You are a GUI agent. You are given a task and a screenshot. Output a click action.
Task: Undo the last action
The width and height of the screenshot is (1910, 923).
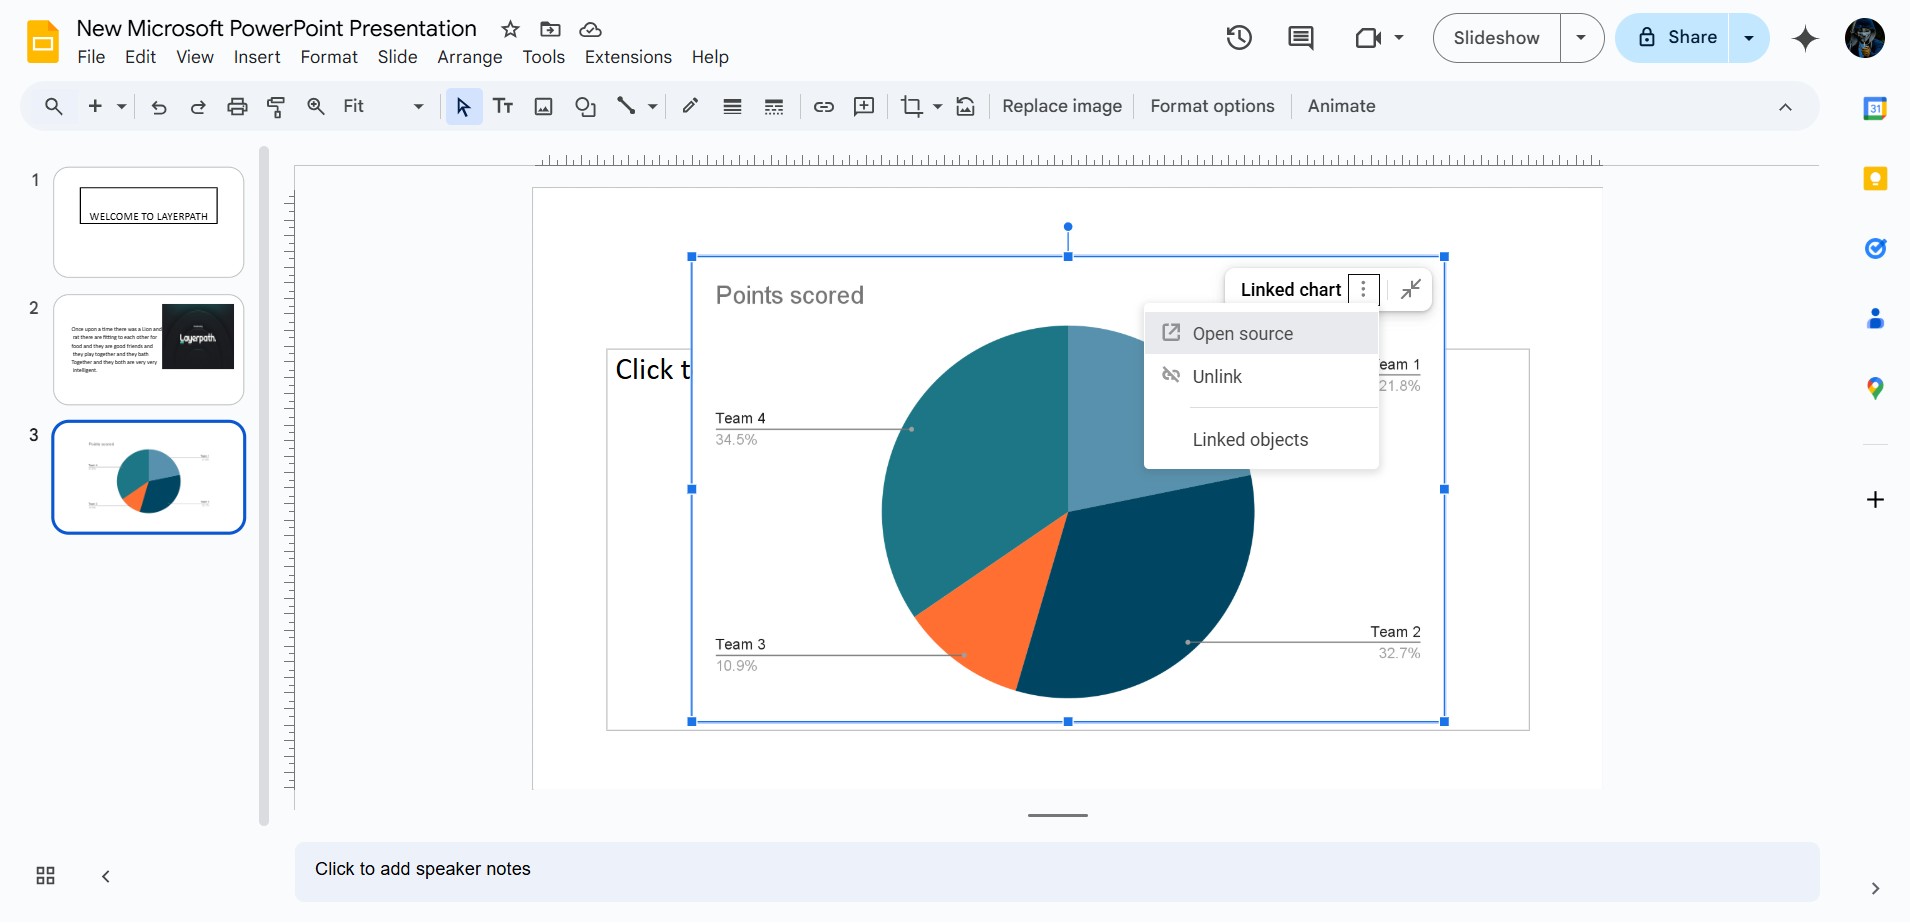[159, 106]
